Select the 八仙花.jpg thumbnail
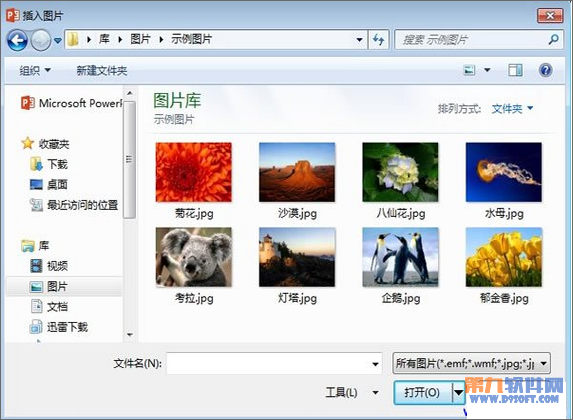The height and width of the screenshot is (420, 573). click(401, 172)
